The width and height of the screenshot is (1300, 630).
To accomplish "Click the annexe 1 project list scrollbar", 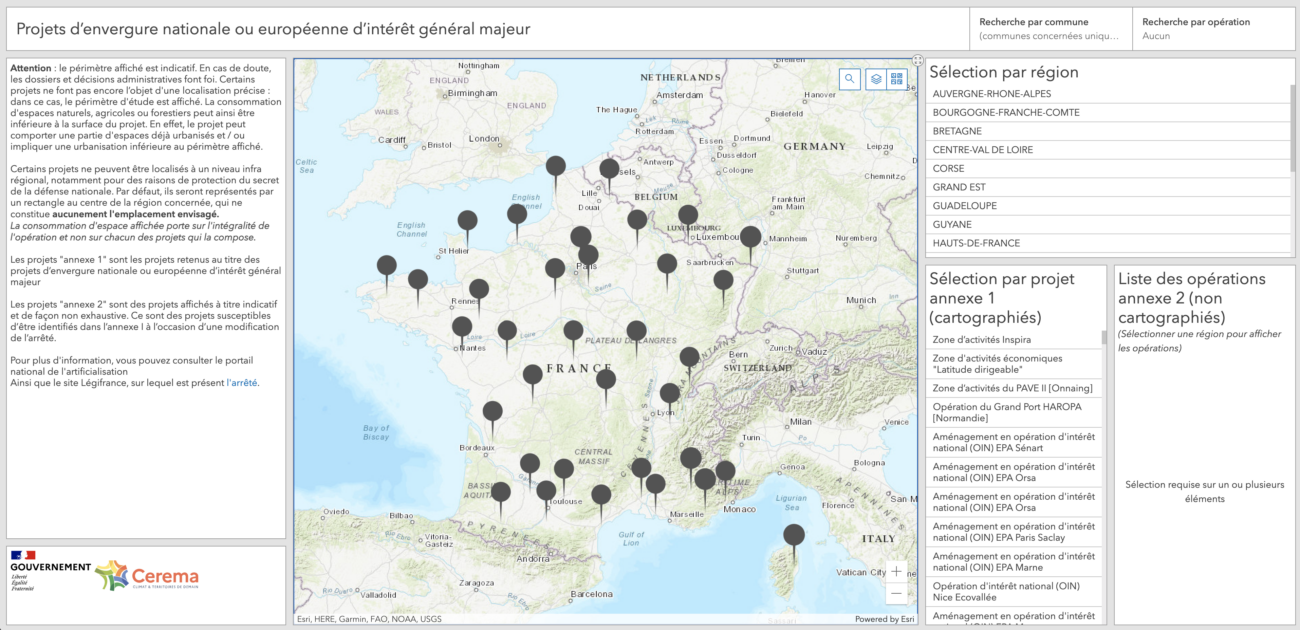I will tap(1104, 338).
